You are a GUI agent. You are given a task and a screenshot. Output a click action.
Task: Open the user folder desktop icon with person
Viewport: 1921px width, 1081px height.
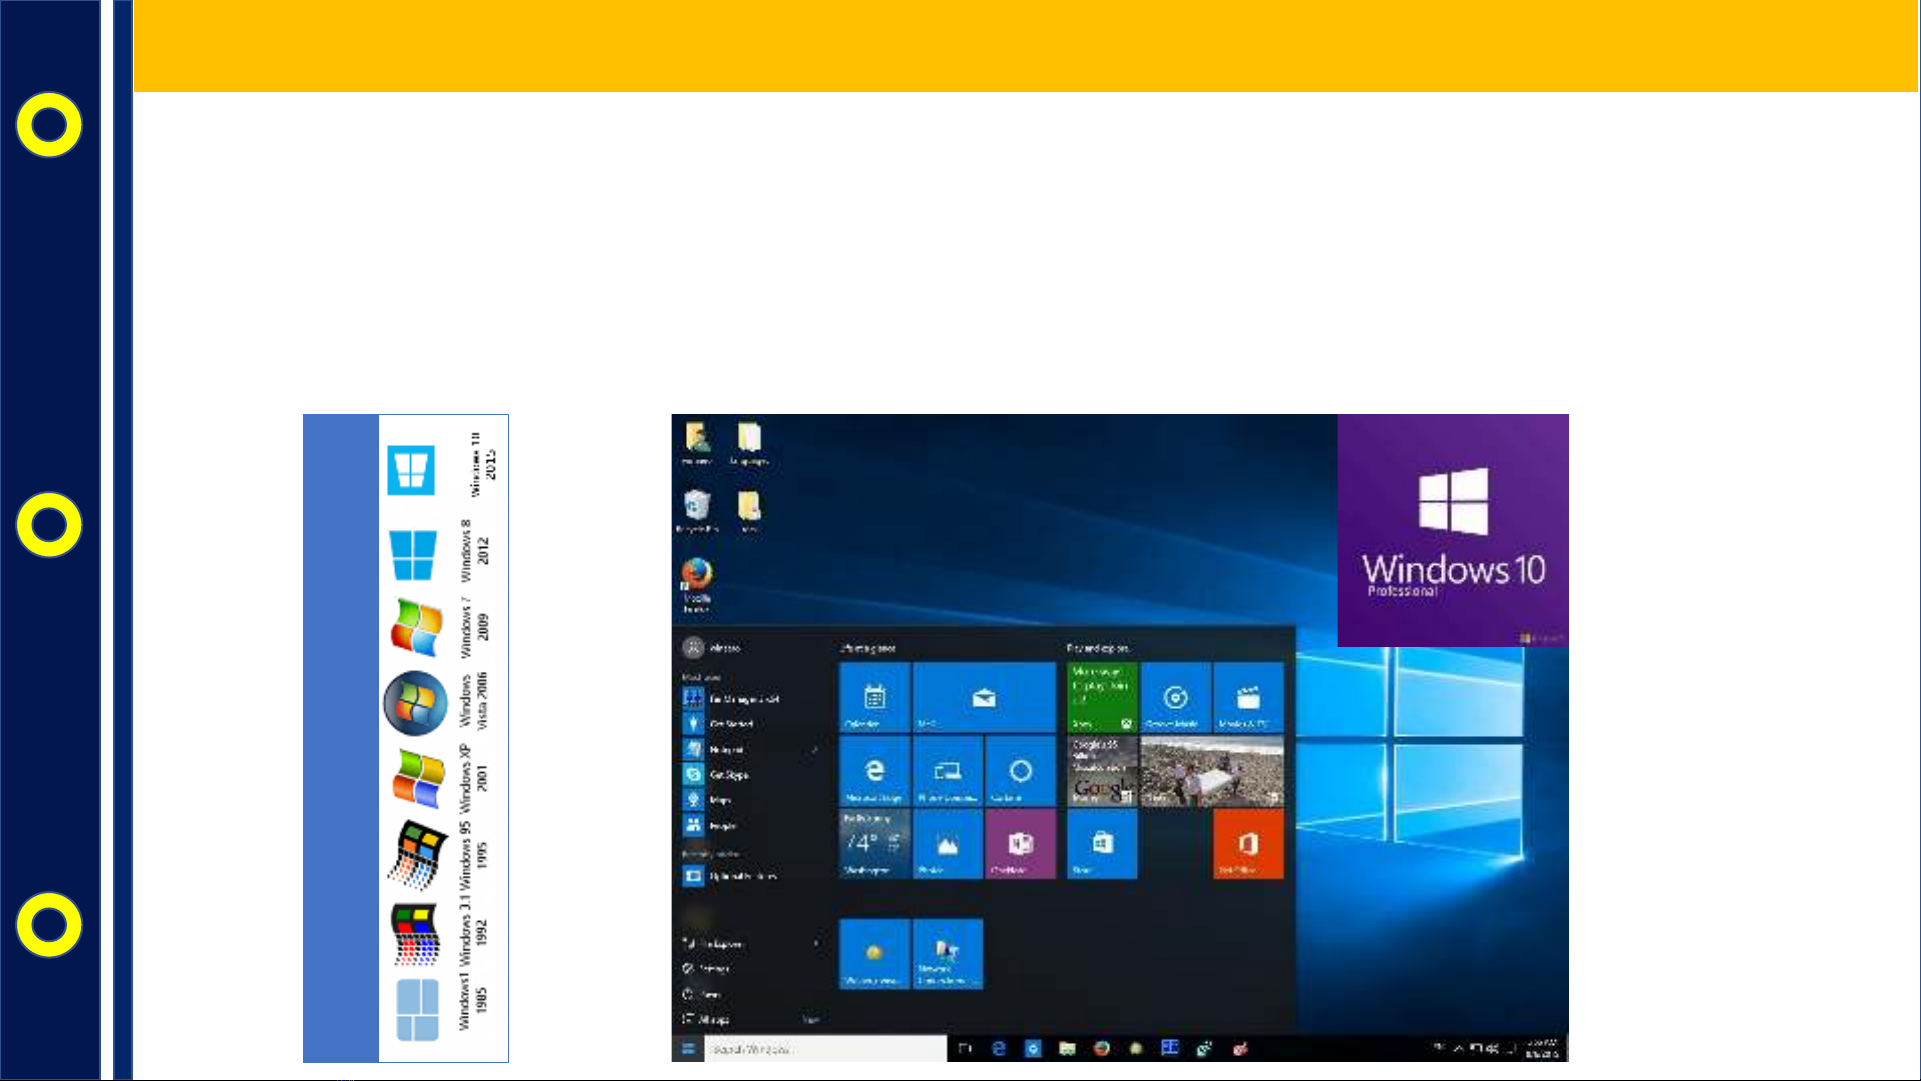coord(697,444)
